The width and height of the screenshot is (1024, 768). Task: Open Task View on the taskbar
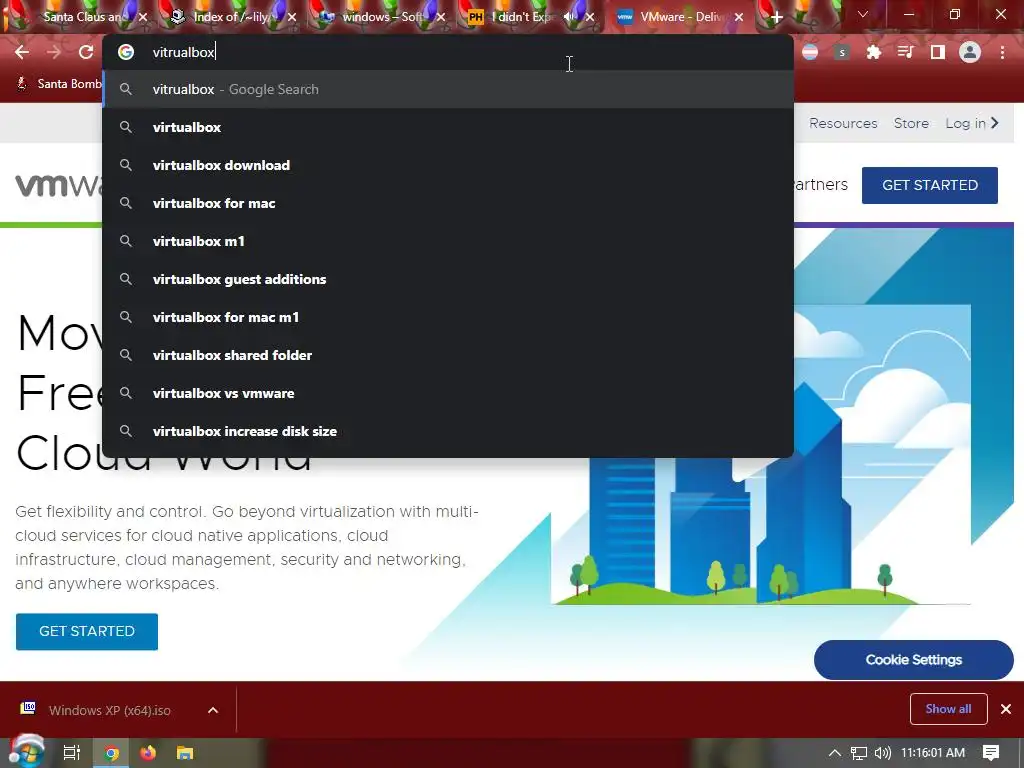71,753
